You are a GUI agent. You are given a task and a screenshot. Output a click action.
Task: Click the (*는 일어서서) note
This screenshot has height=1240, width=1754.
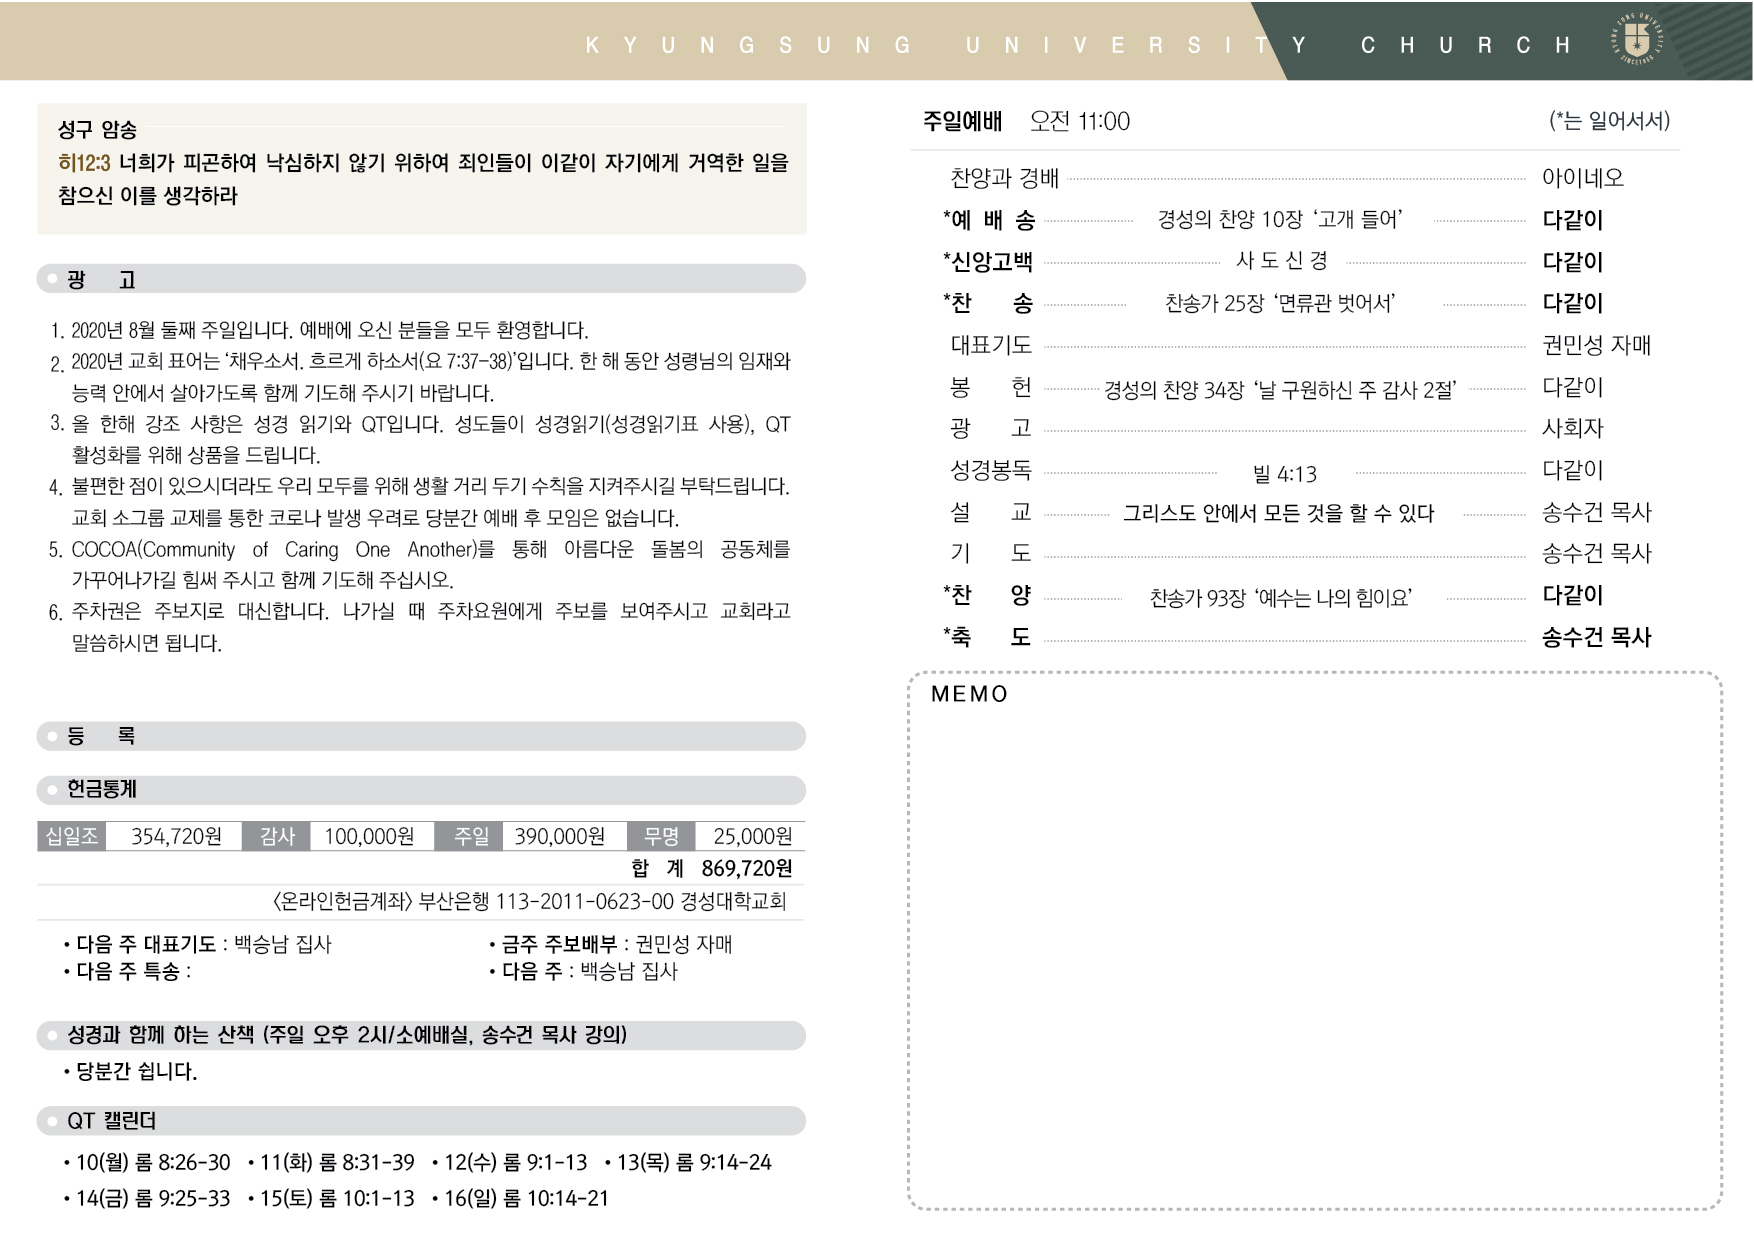(x=1609, y=121)
